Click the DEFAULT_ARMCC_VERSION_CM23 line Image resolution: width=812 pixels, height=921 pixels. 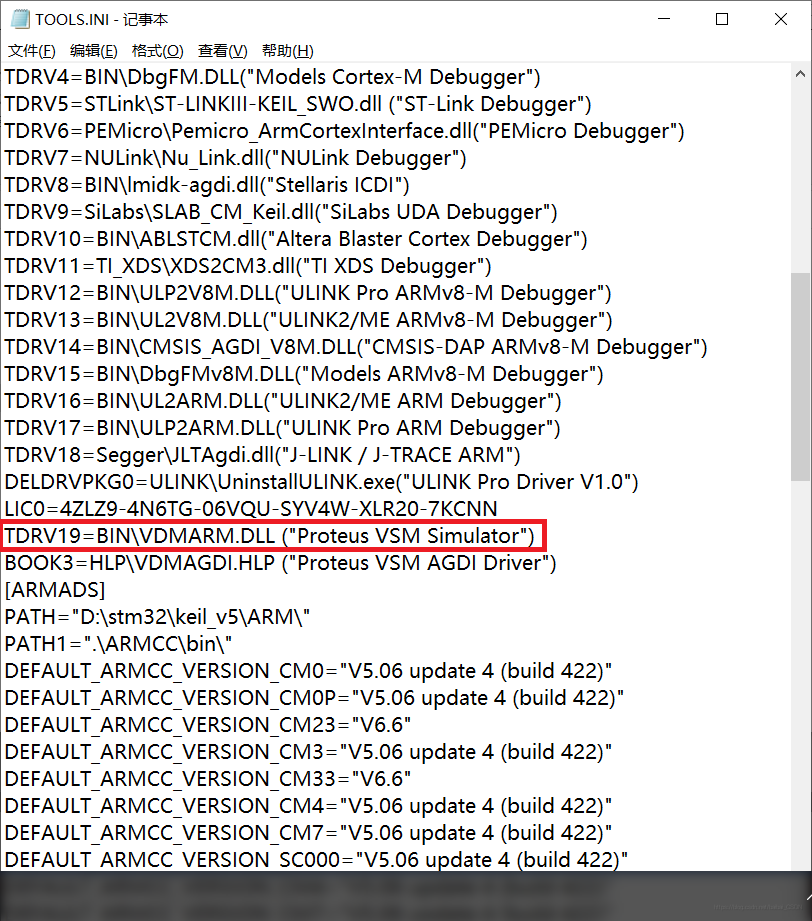(208, 725)
